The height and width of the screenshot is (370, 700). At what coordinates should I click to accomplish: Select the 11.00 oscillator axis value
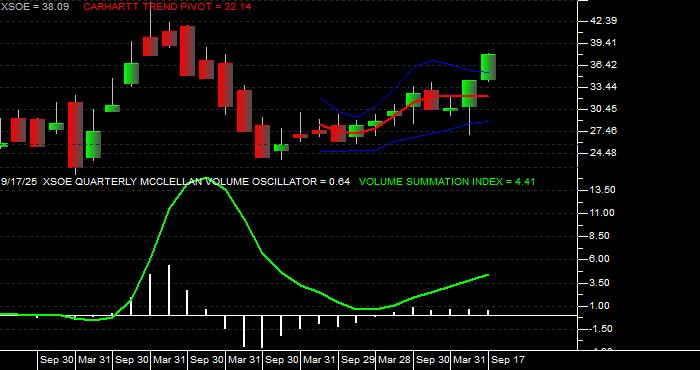click(x=602, y=213)
